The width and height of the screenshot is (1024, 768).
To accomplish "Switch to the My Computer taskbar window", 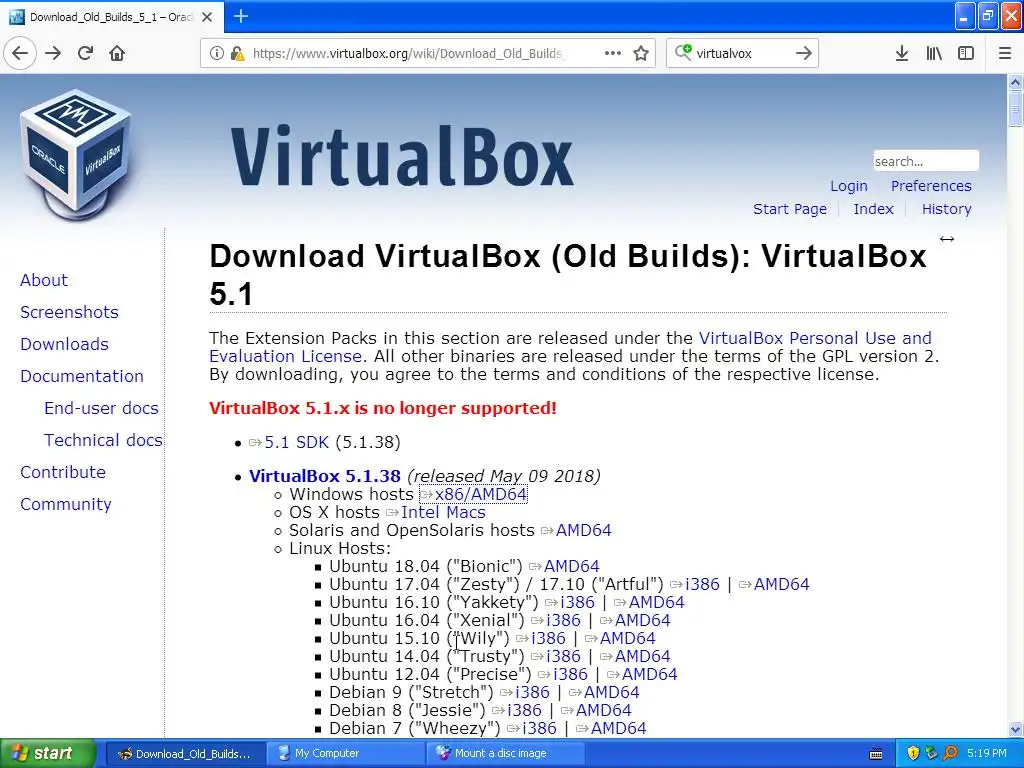I will coord(344,753).
